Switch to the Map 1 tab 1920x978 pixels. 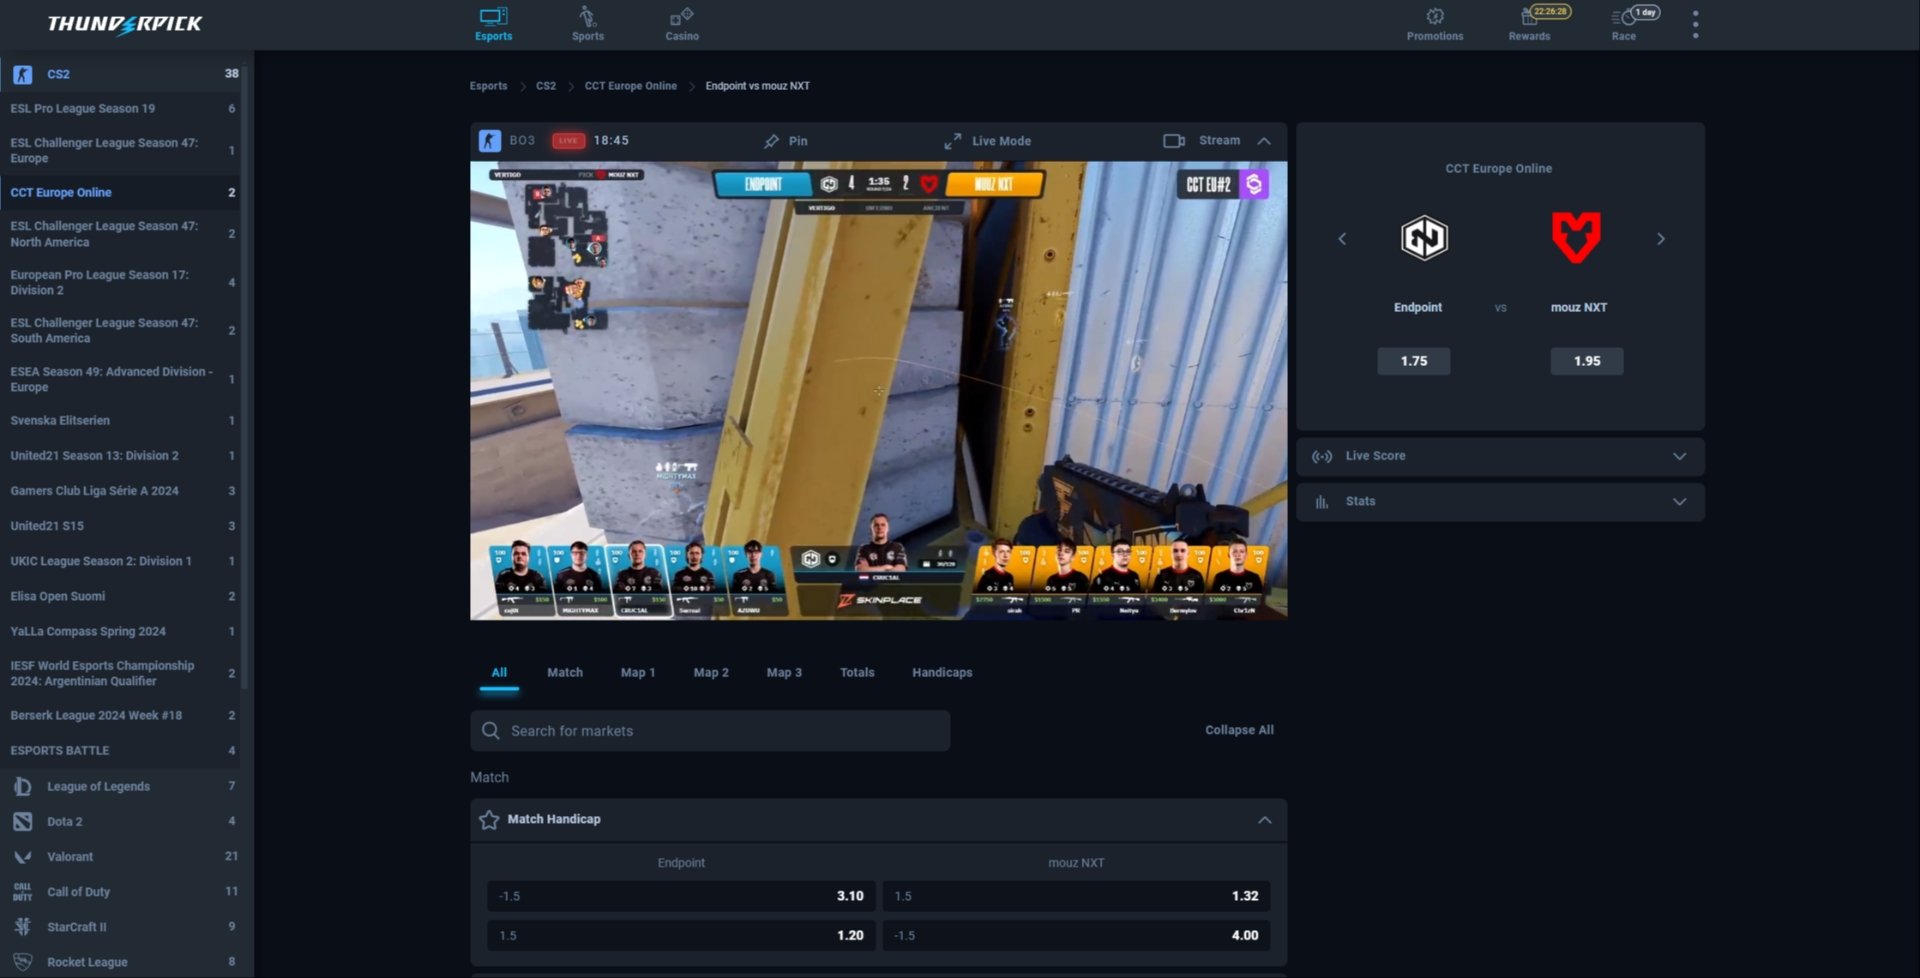tap(638, 673)
